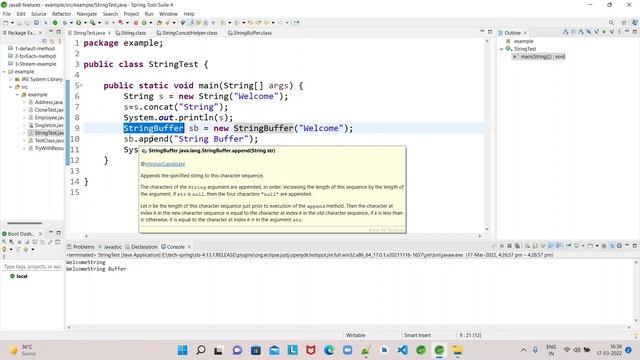Click the Save All toolbar icon
The width and height of the screenshot is (640, 360).
(x=27, y=22)
